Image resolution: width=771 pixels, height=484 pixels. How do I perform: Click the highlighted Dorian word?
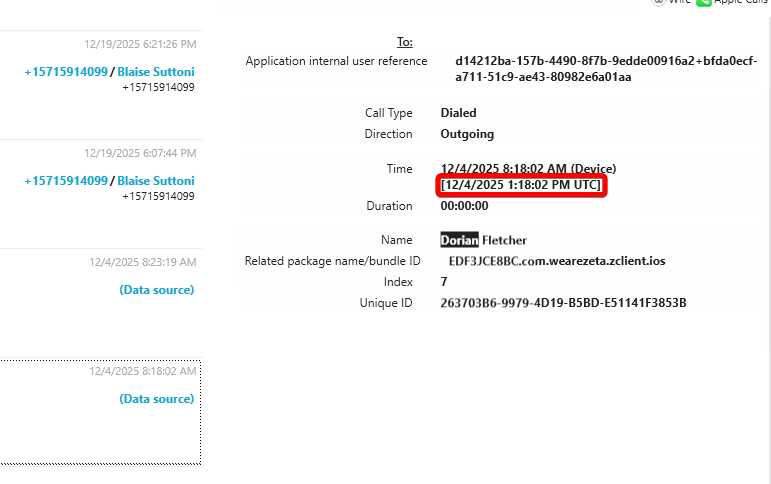point(459,240)
